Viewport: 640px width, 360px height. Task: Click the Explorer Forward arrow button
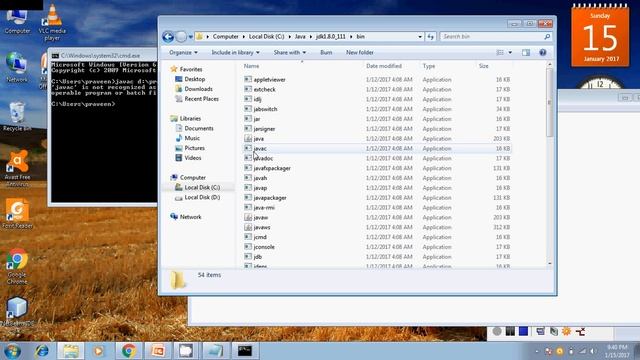(x=181, y=37)
